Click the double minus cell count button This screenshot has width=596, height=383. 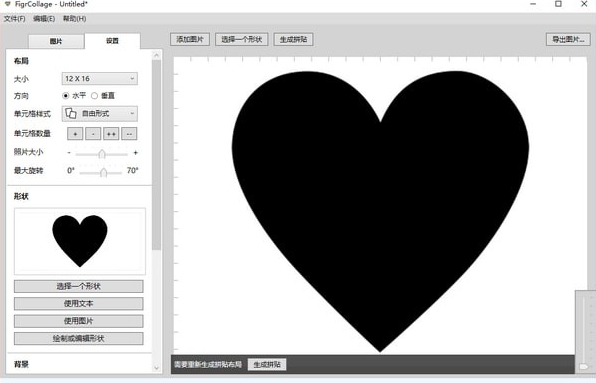(129, 134)
